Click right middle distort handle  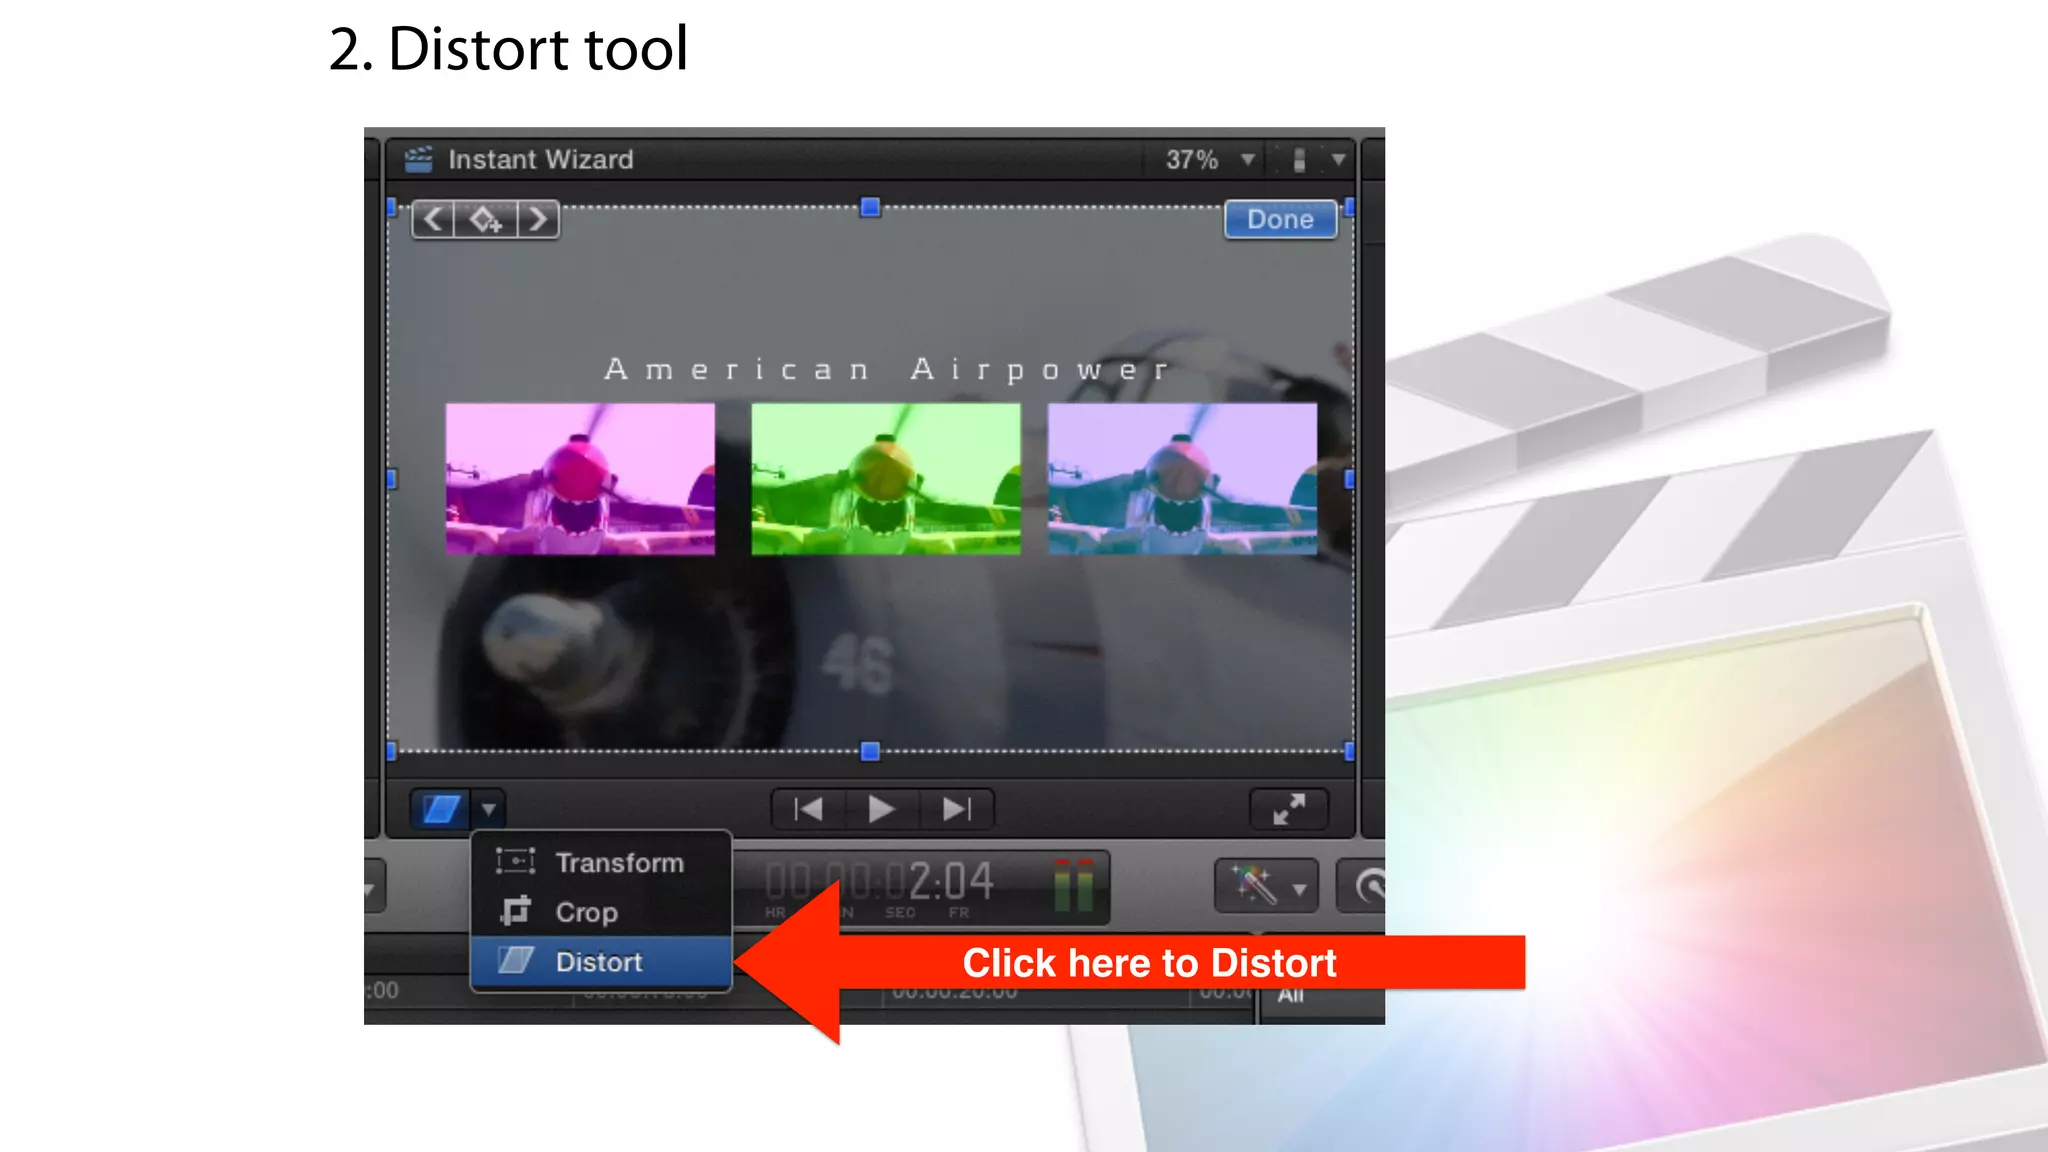point(1349,479)
